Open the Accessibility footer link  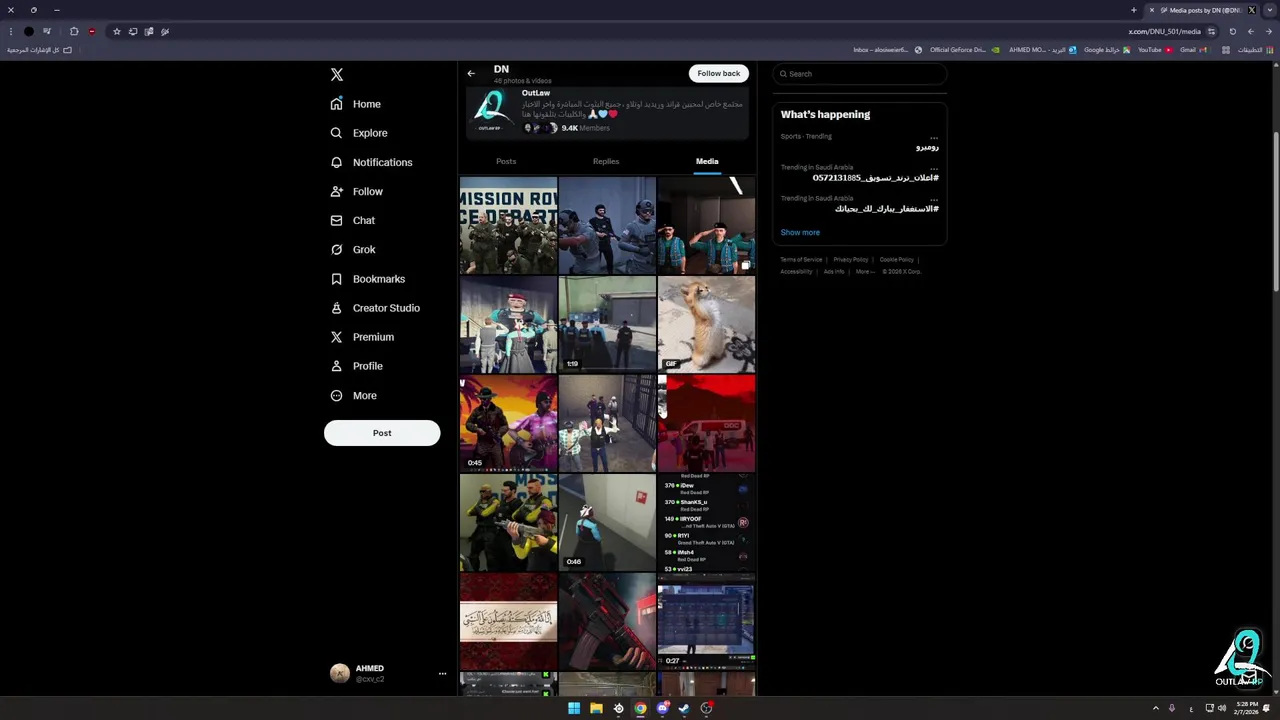(797, 272)
